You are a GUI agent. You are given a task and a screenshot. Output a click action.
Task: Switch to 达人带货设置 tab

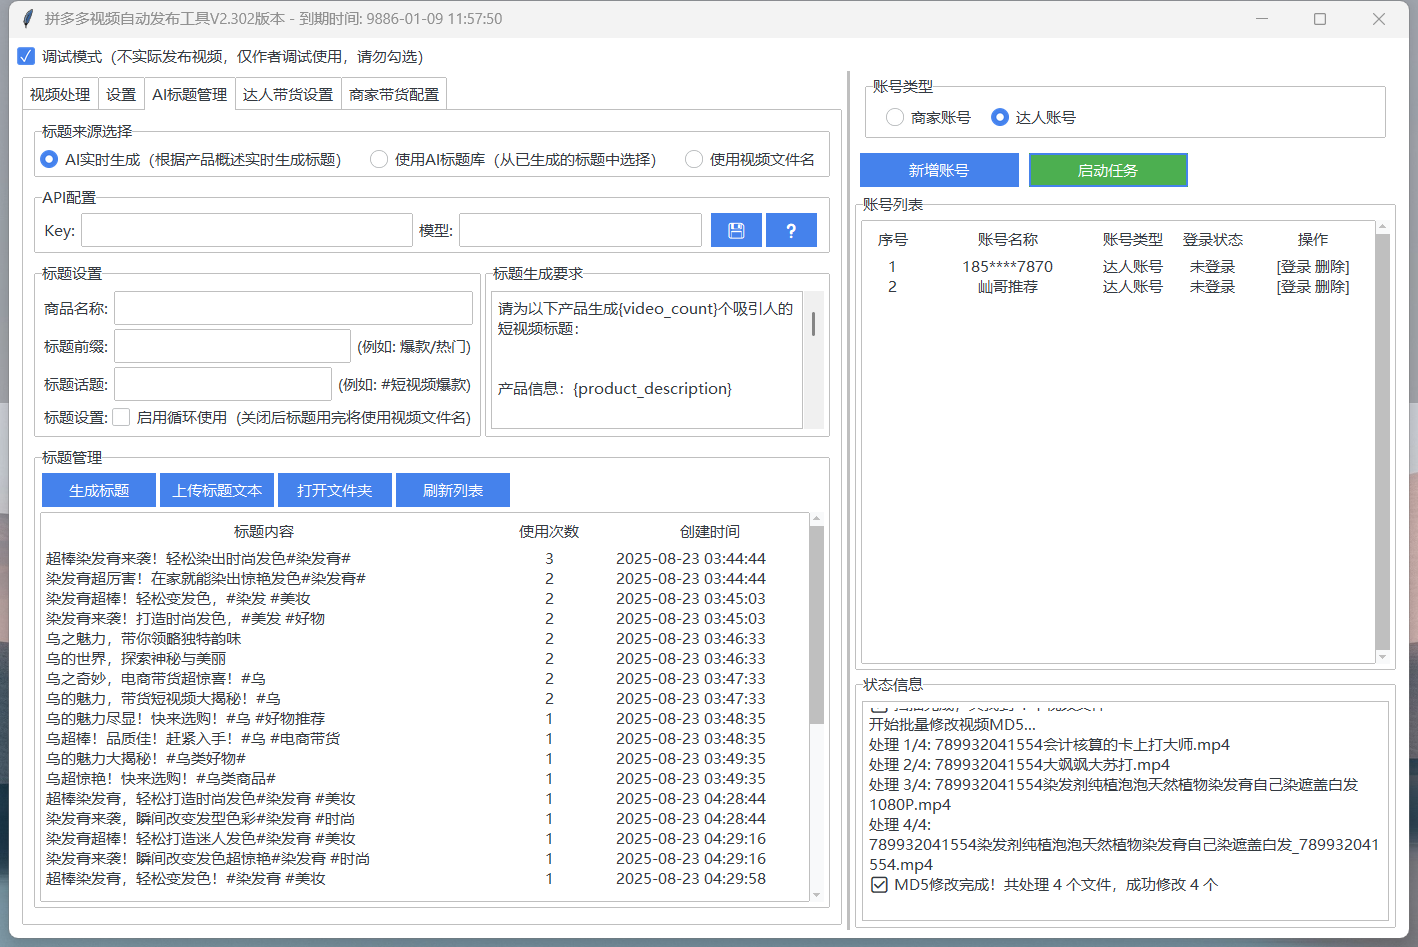click(288, 94)
